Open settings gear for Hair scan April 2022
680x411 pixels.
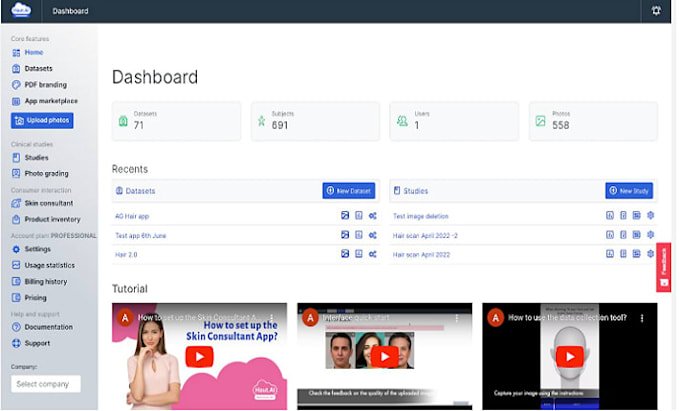(x=651, y=254)
